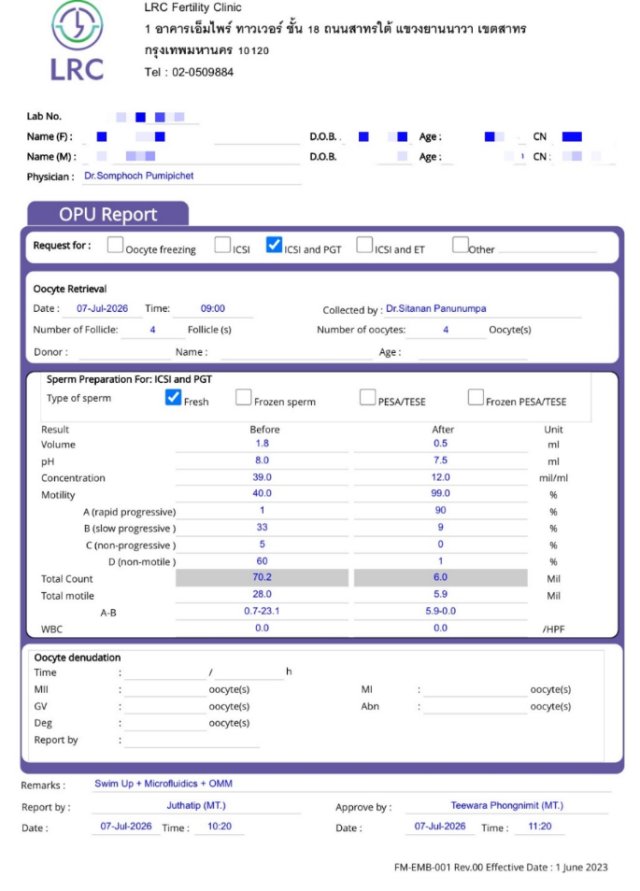Click the MI oocytes empty field

click(475, 690)
